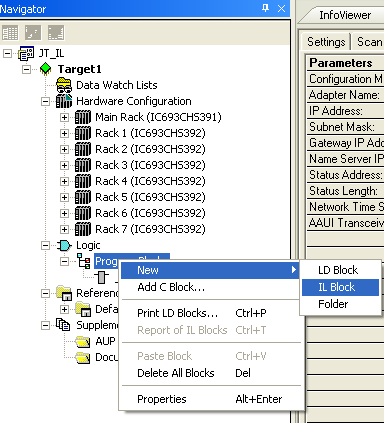Collapse the Hardware Configuration node
Viewport: 384px width, 423px height.
[45, 101]
